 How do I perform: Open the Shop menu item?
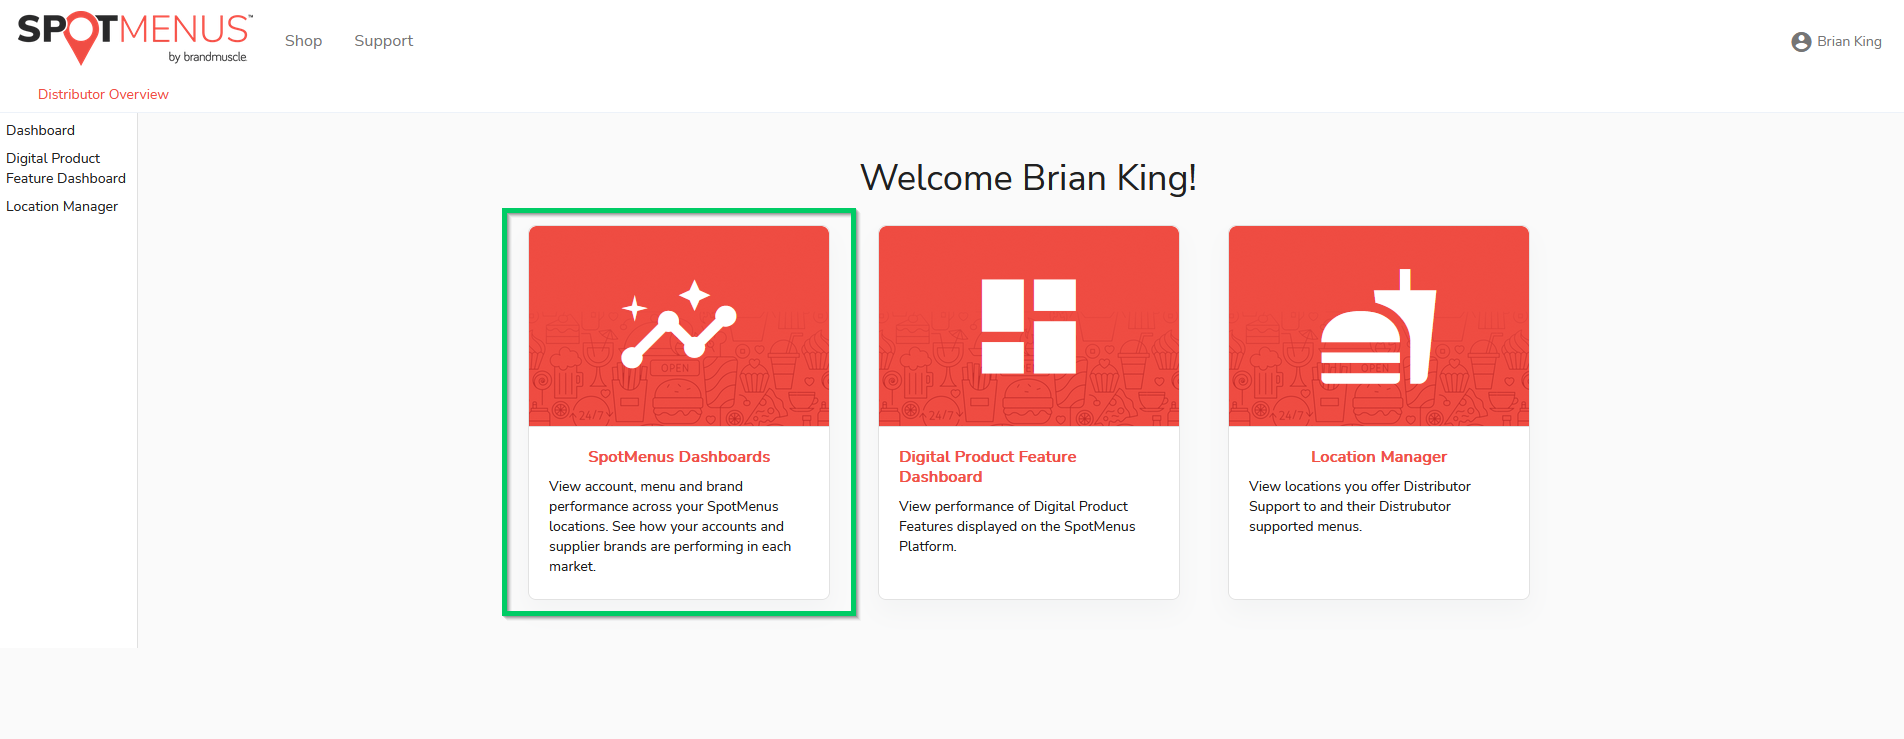point(303,41)
